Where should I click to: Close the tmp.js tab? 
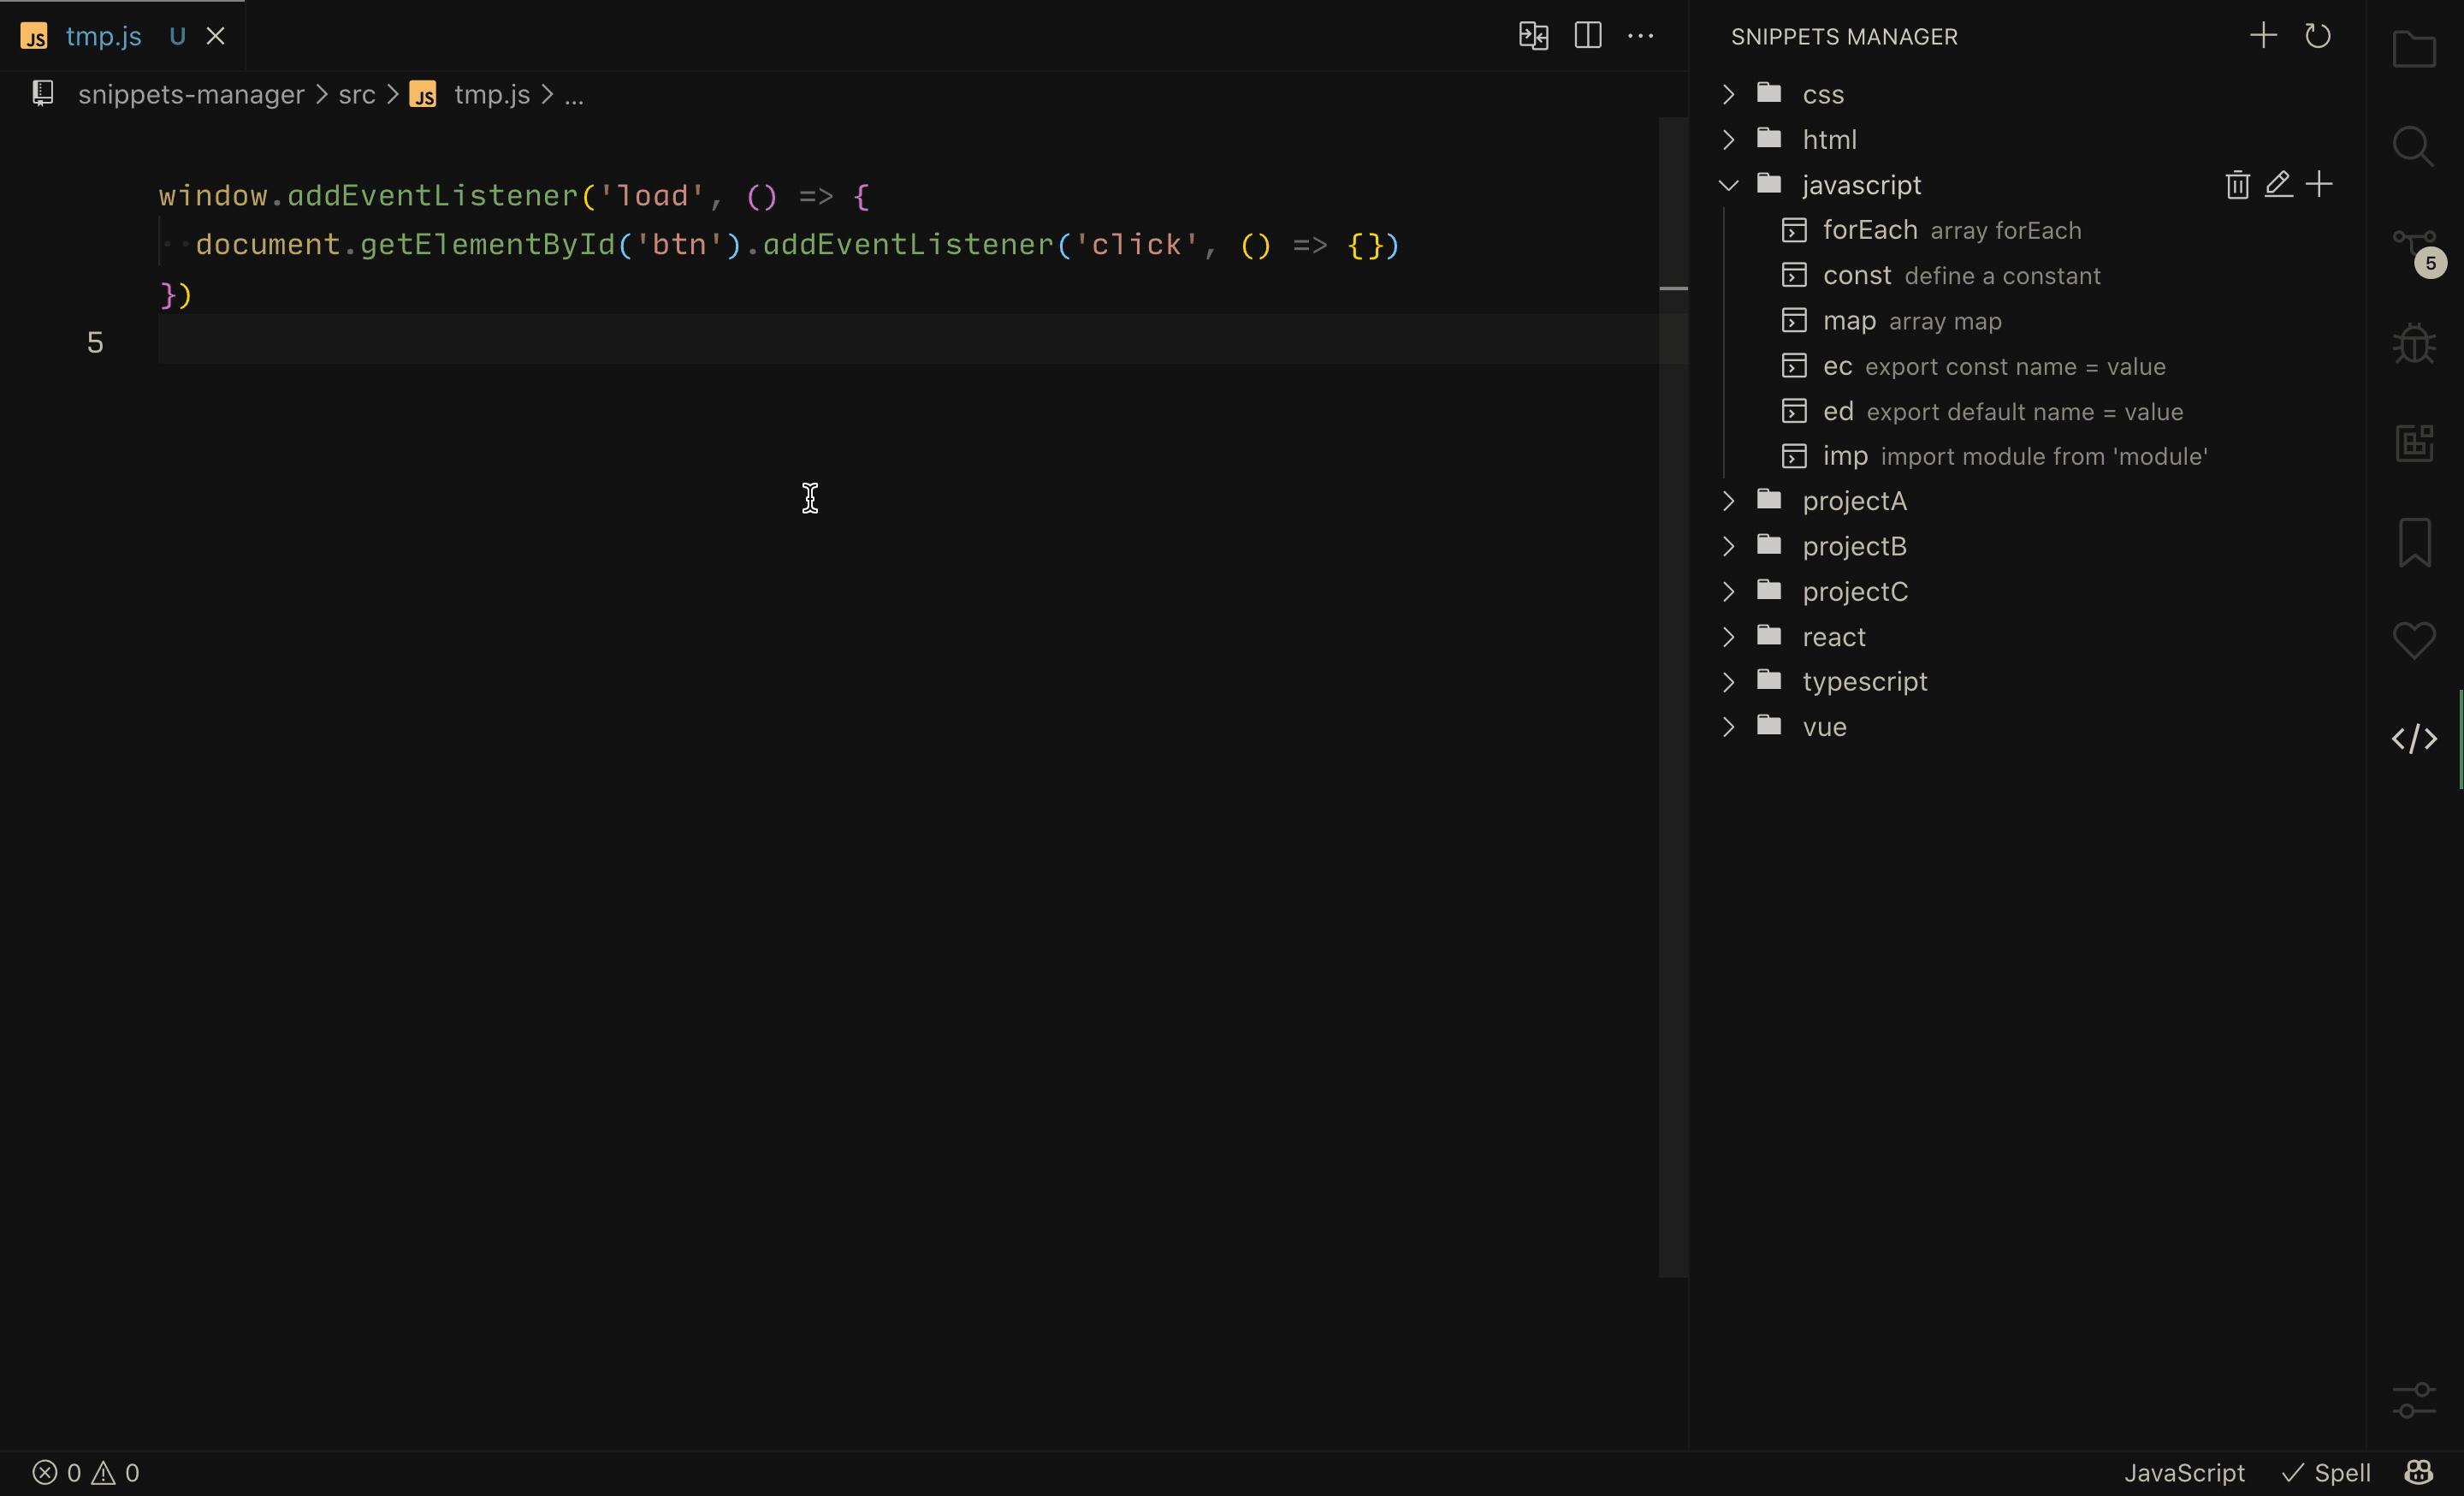pos(215,36)
